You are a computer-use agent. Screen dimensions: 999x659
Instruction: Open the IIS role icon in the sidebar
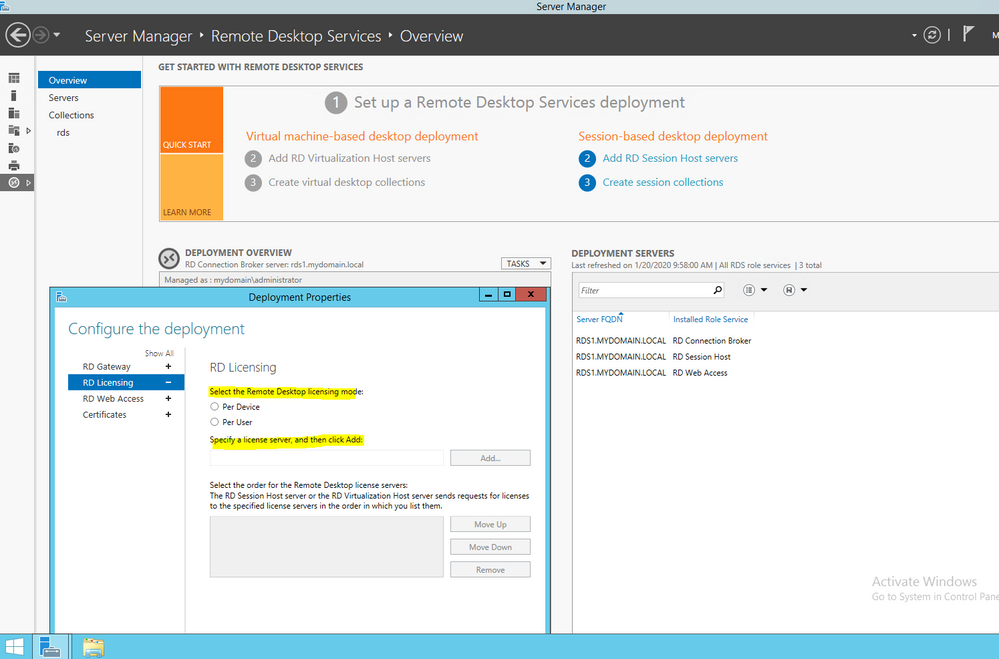click(x=14, y=148)
